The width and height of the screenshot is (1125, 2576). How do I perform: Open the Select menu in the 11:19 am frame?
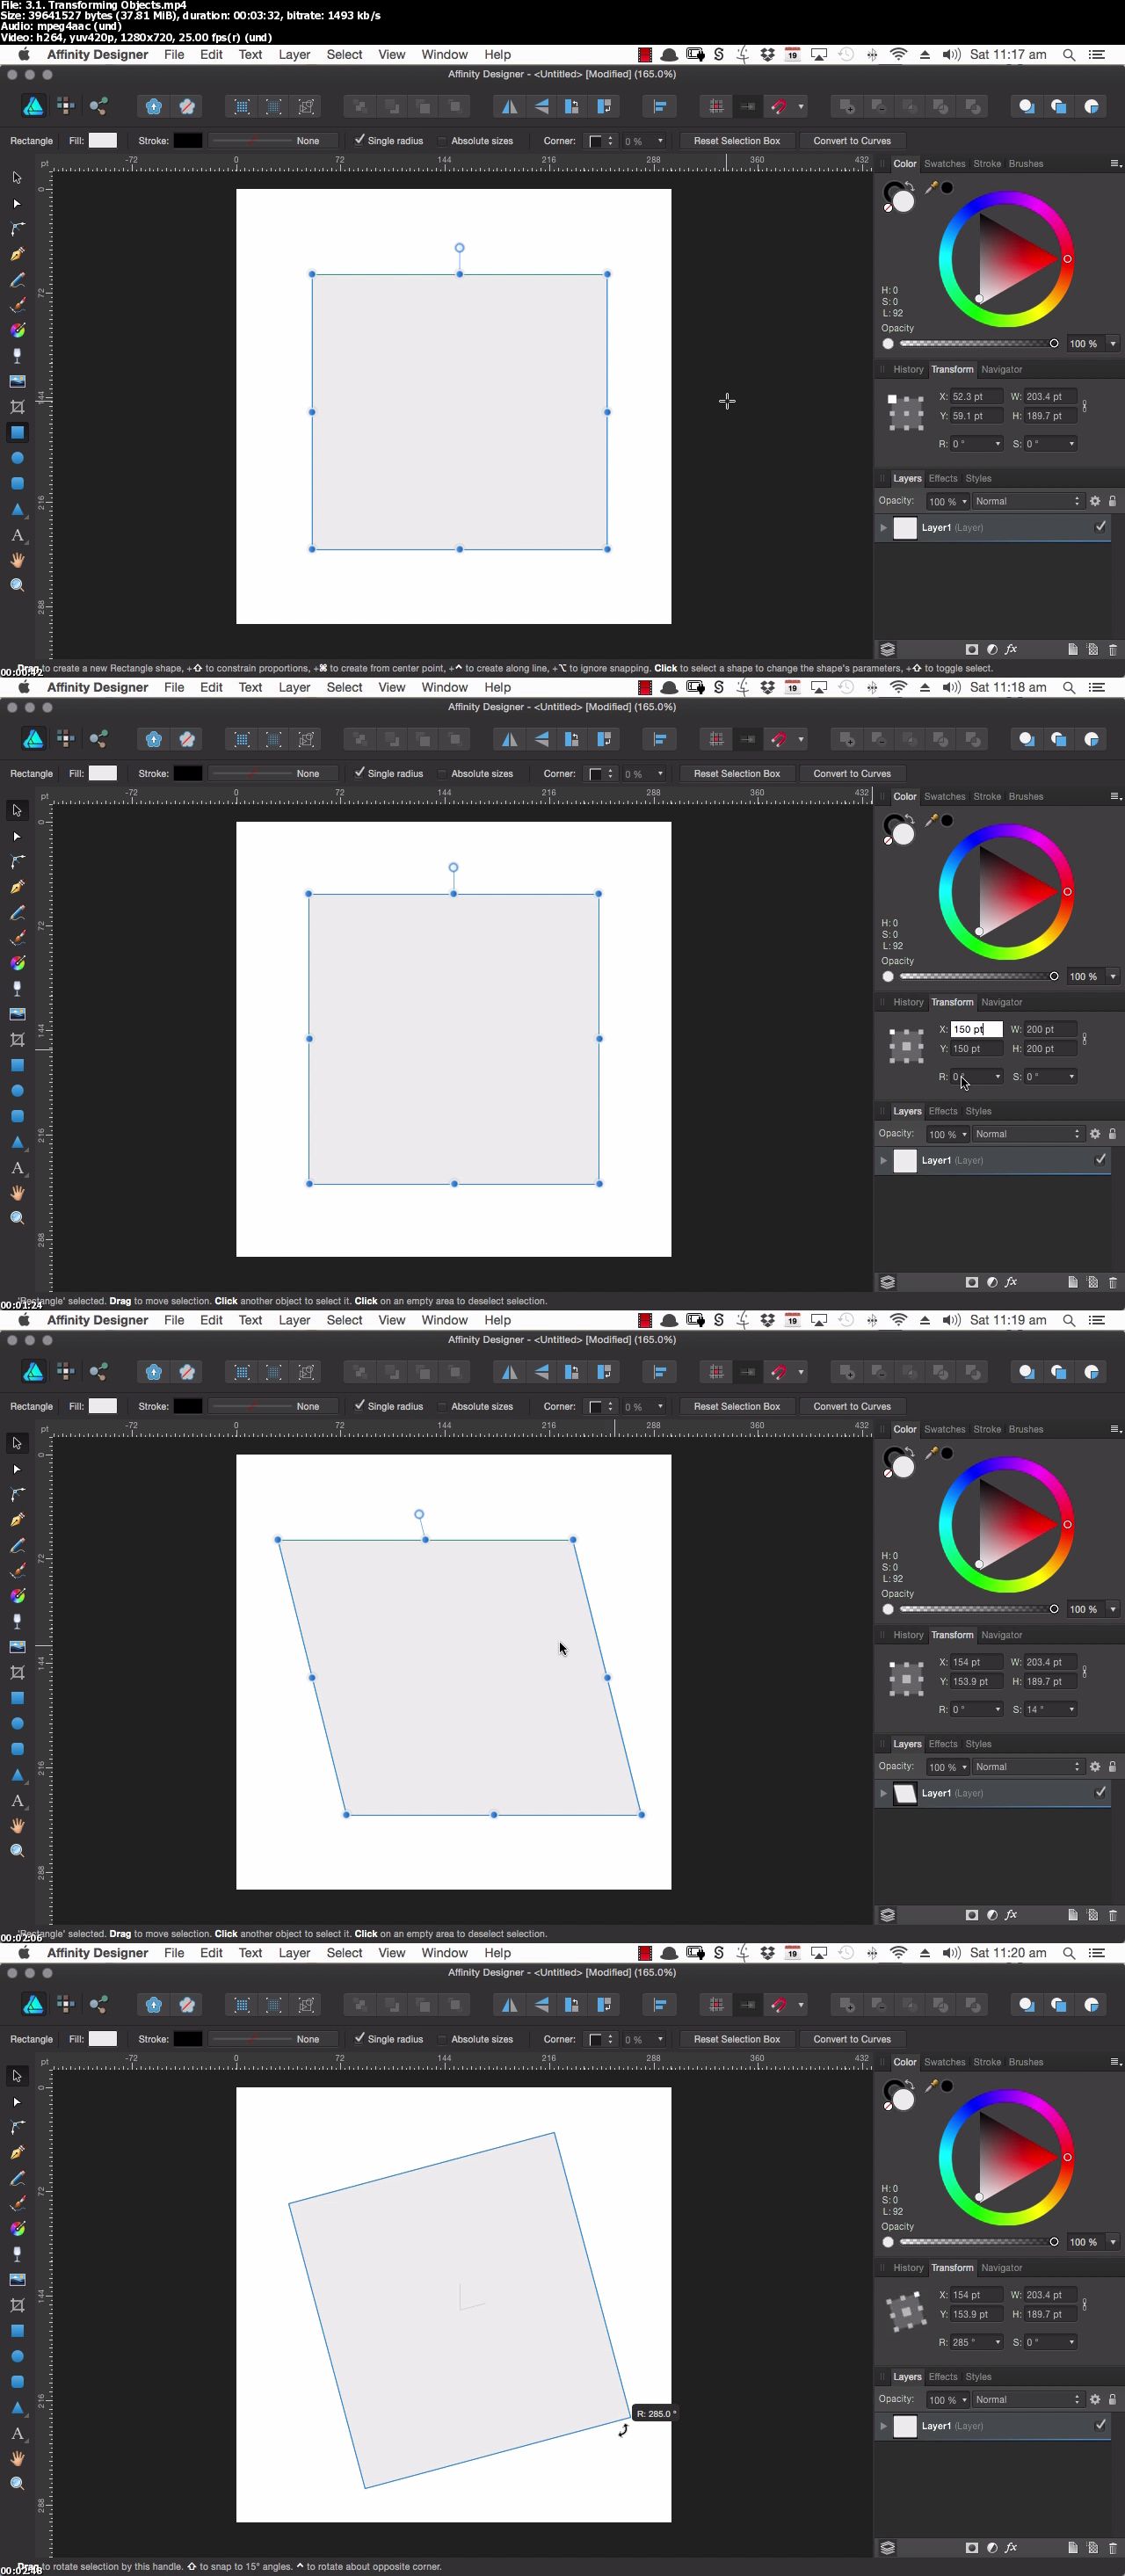344,1320
